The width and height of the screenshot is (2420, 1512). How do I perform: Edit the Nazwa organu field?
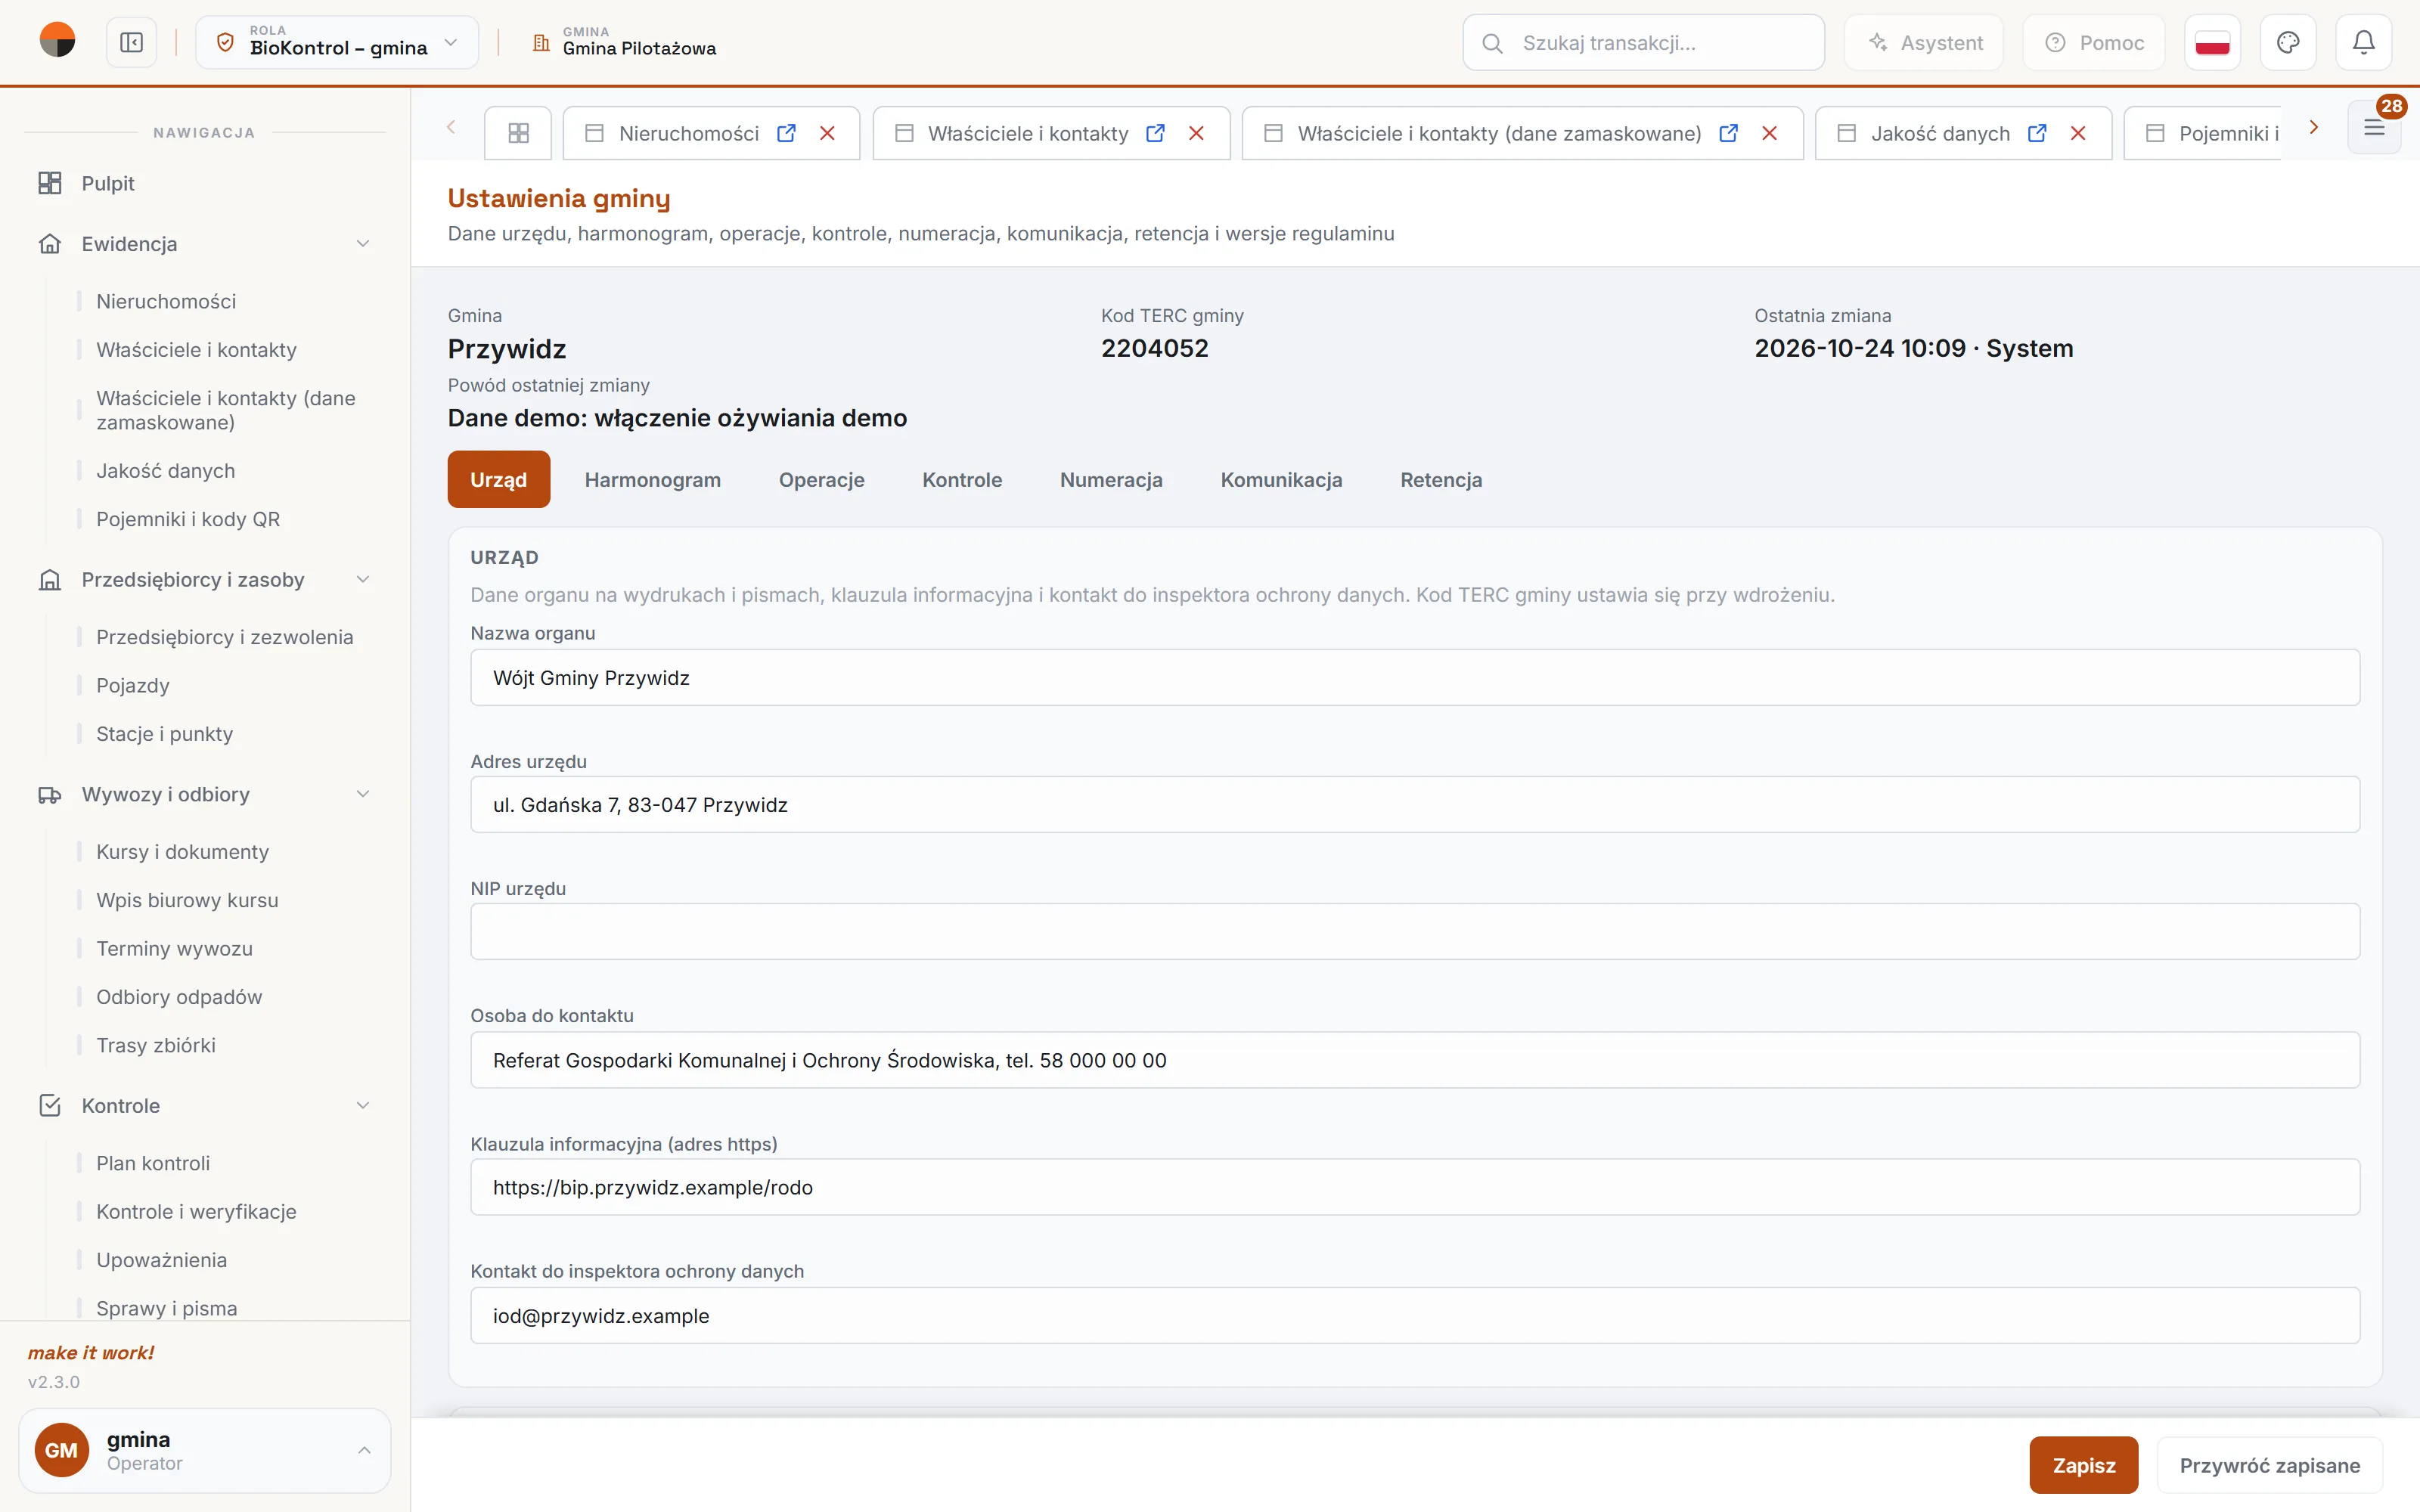point(1415,678)
